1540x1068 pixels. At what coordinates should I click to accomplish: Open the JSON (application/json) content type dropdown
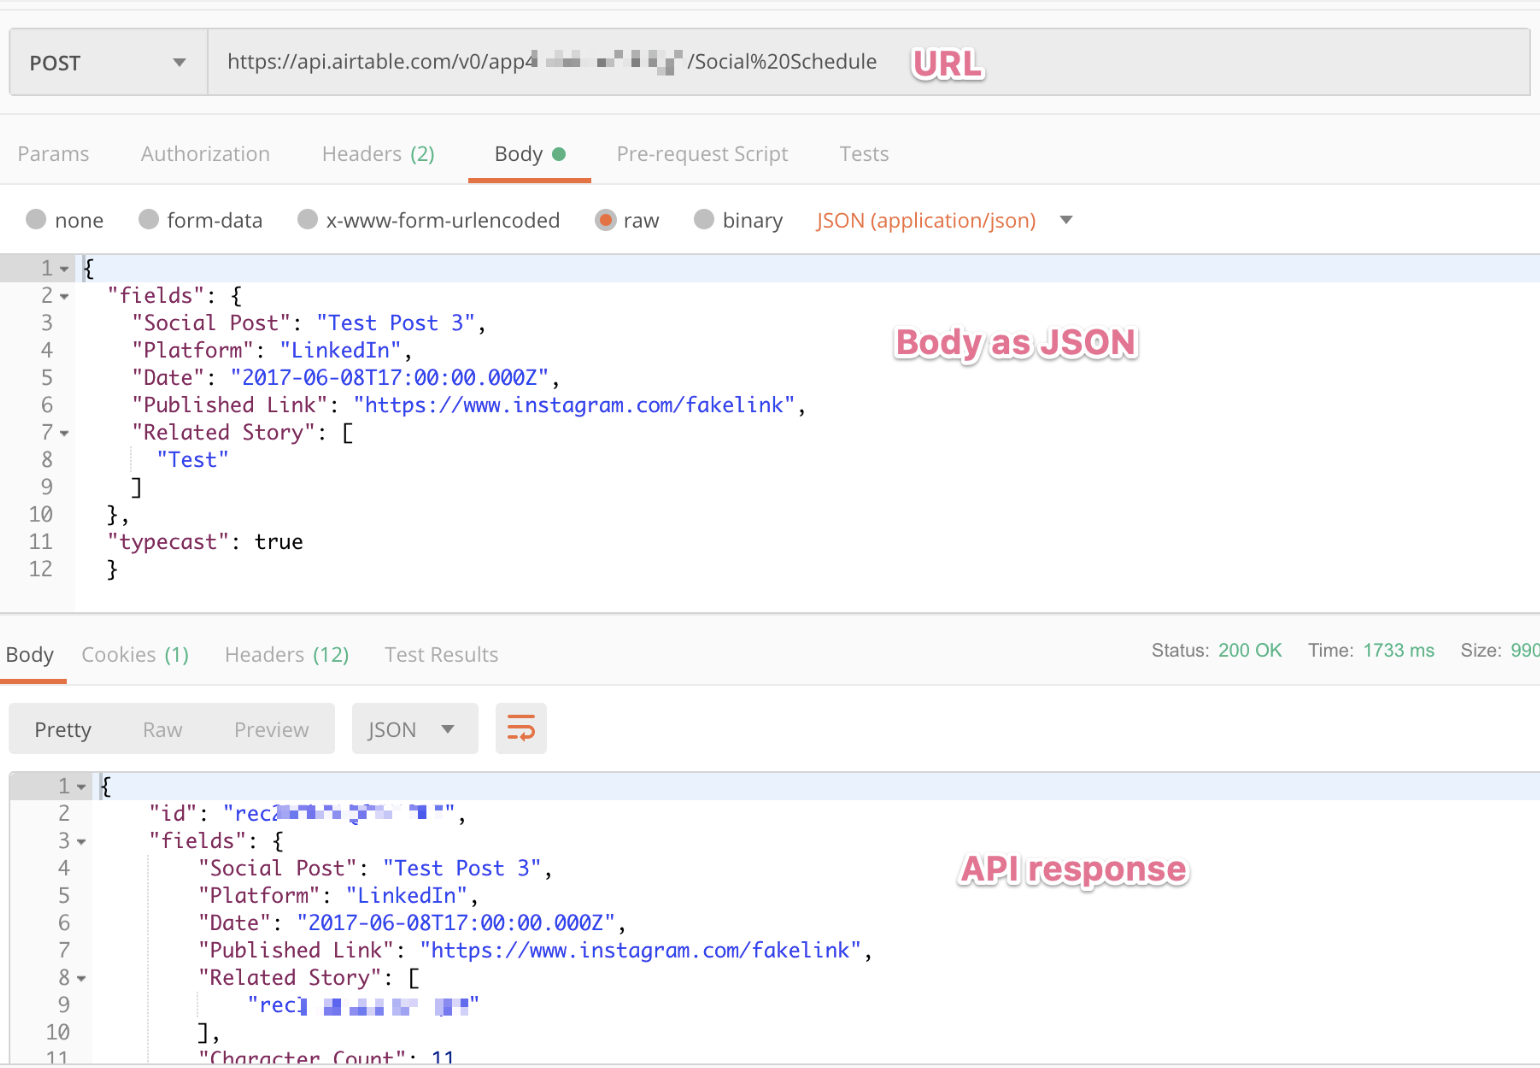(944, 220)
